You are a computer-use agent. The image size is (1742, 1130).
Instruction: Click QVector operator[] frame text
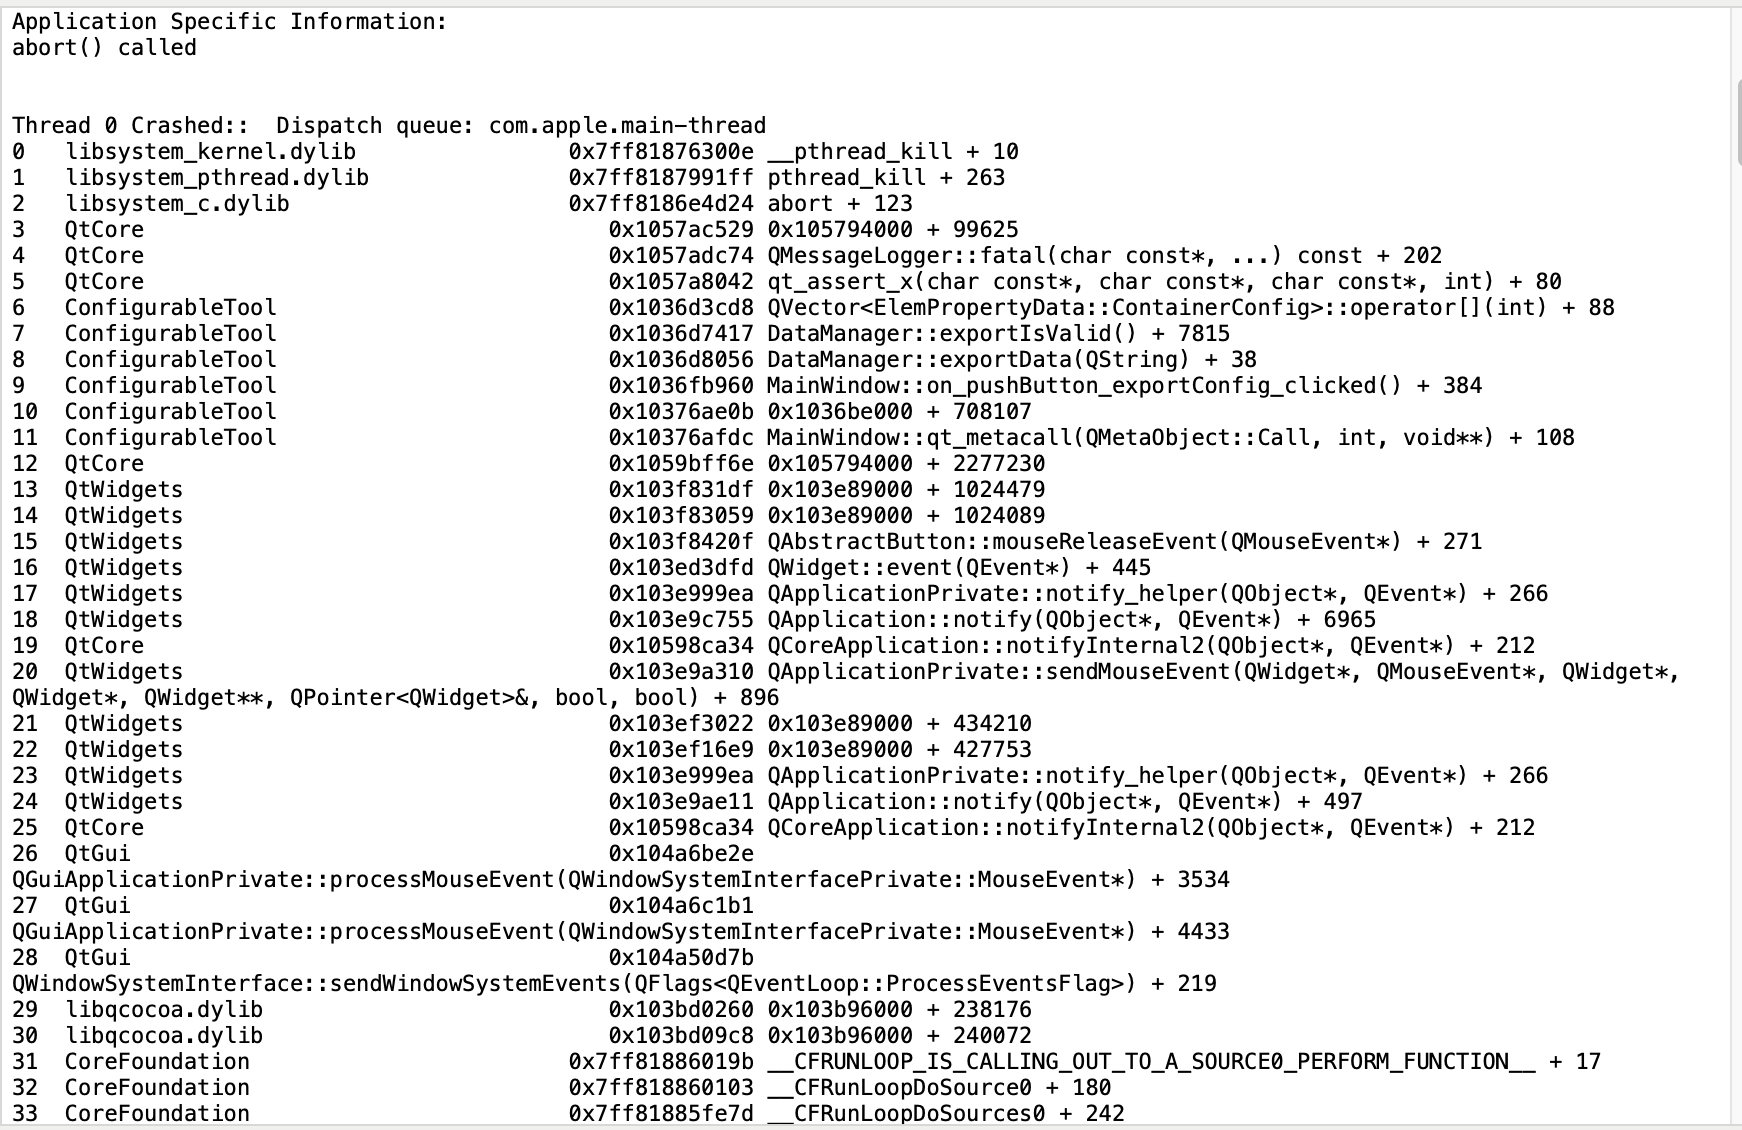point(1191,308)
